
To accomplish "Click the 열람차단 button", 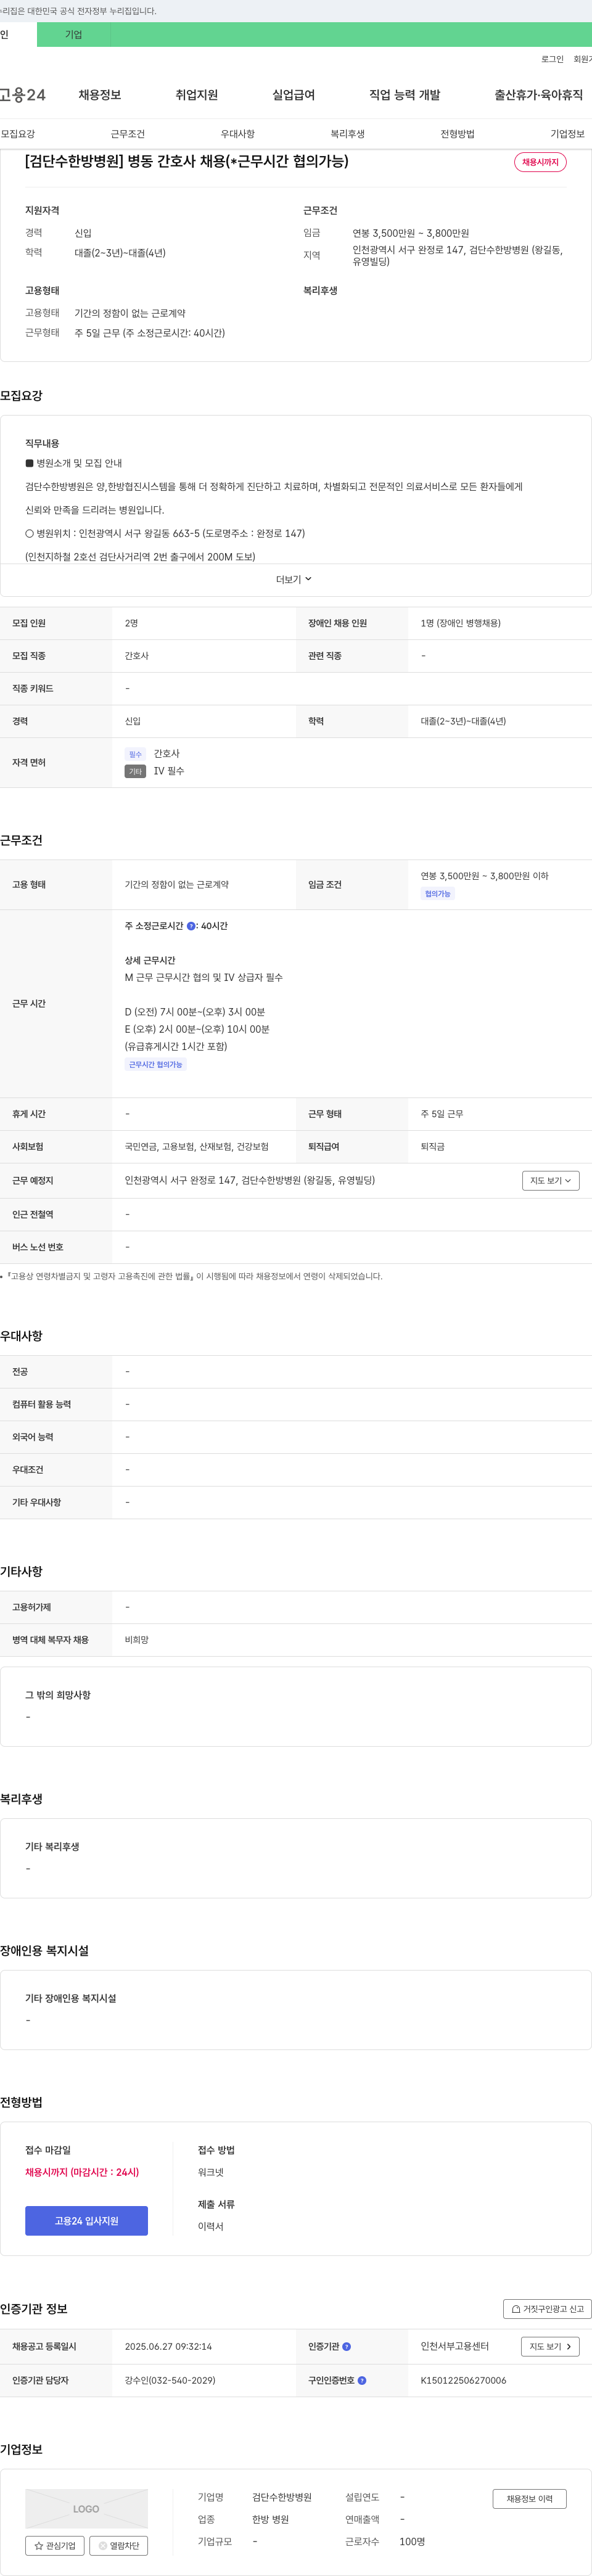I will click(x=119, y=2545).
